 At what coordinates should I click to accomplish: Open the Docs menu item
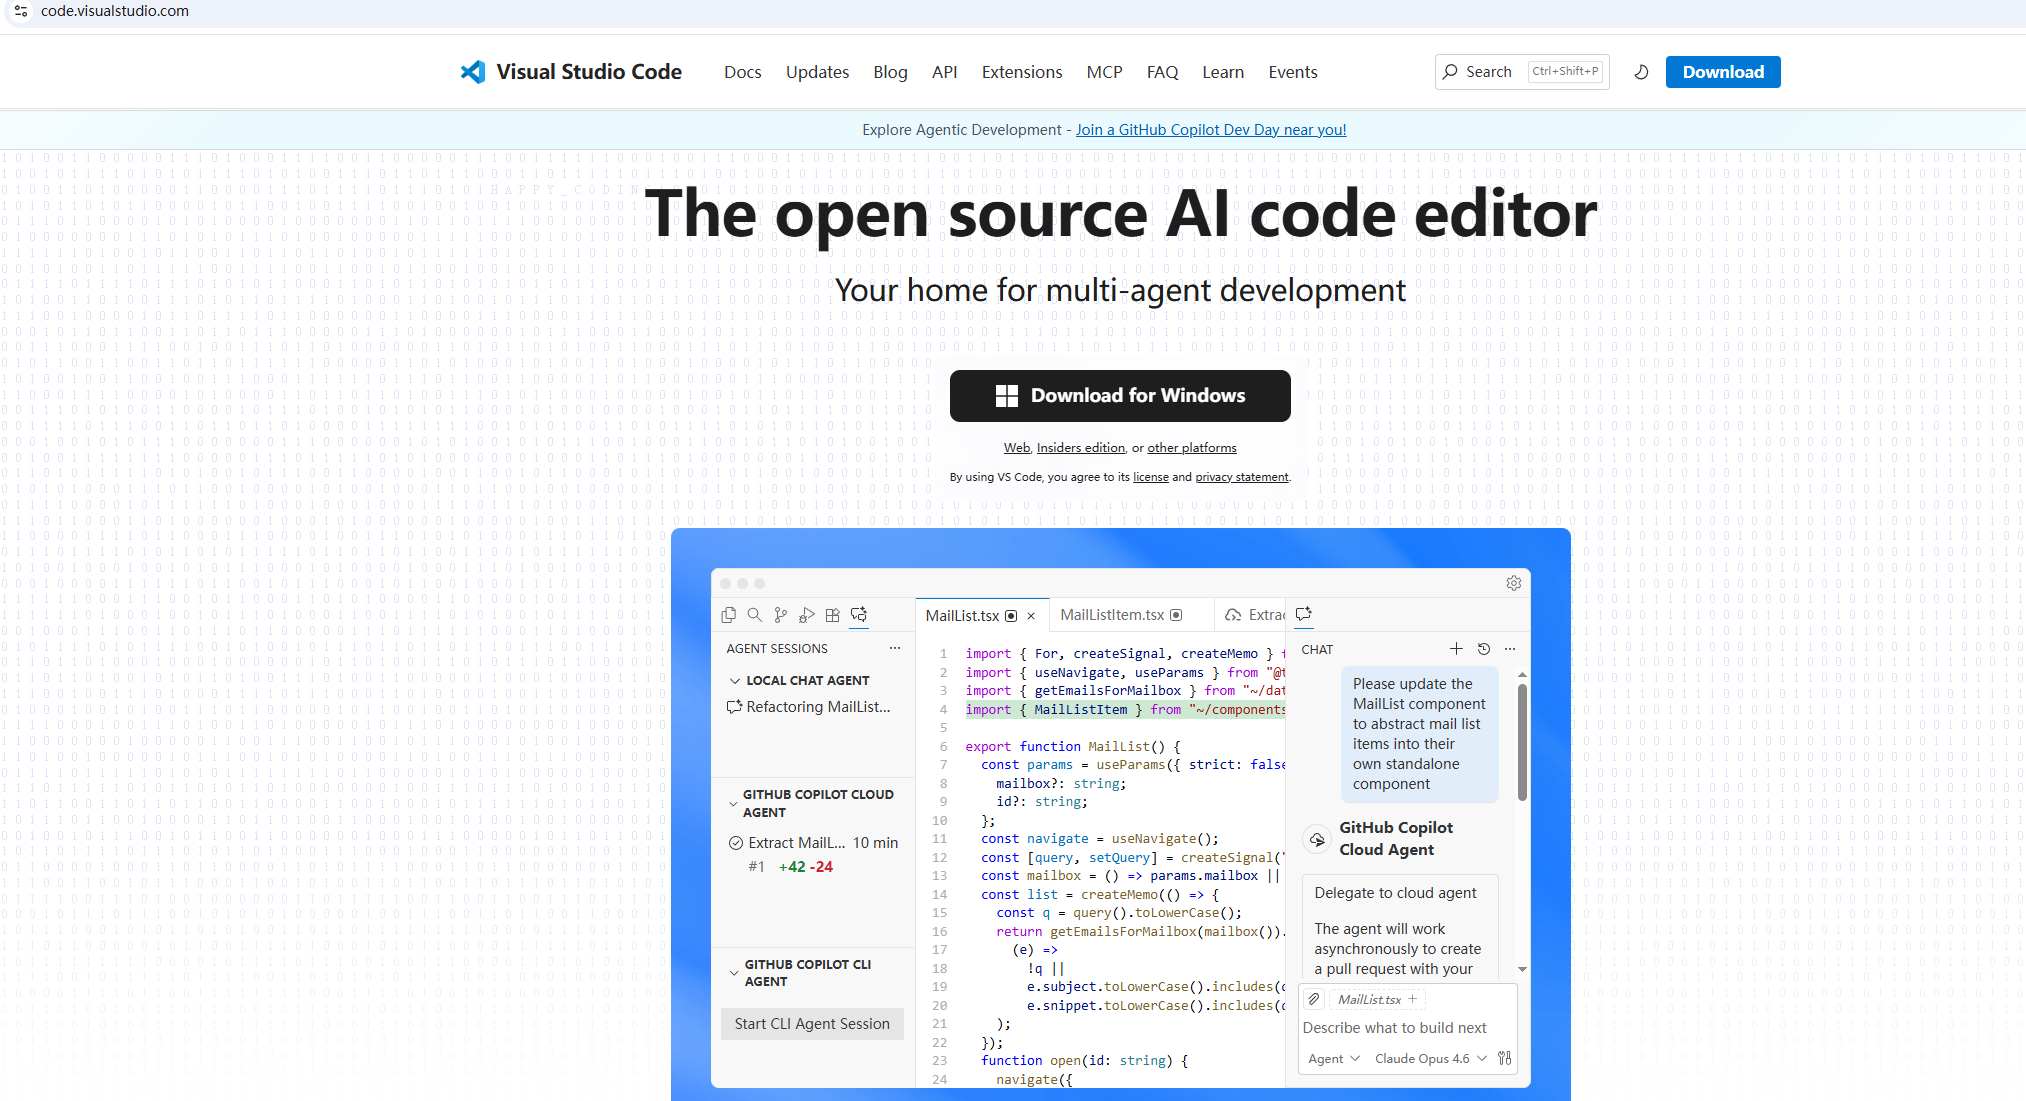click(743, 72)
